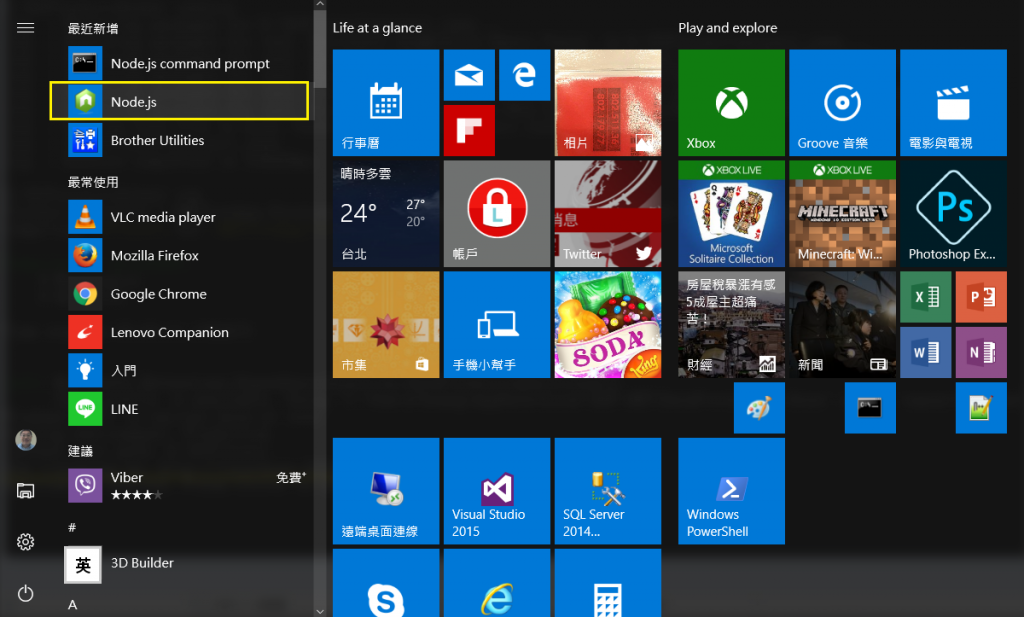The width and height of the screenshot is (1024, 617).
Task: Open the Flipboard tile
Action: 469,131
